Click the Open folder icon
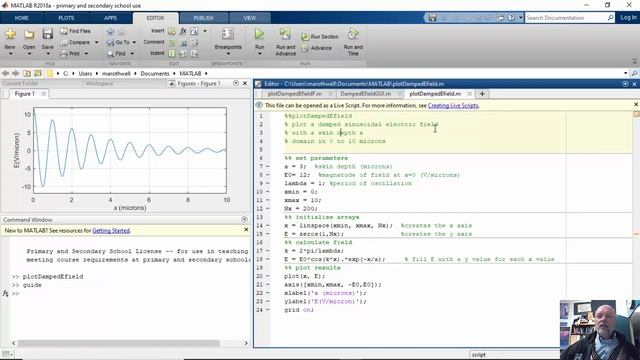 pyautogui.click(x=29, y=35)
